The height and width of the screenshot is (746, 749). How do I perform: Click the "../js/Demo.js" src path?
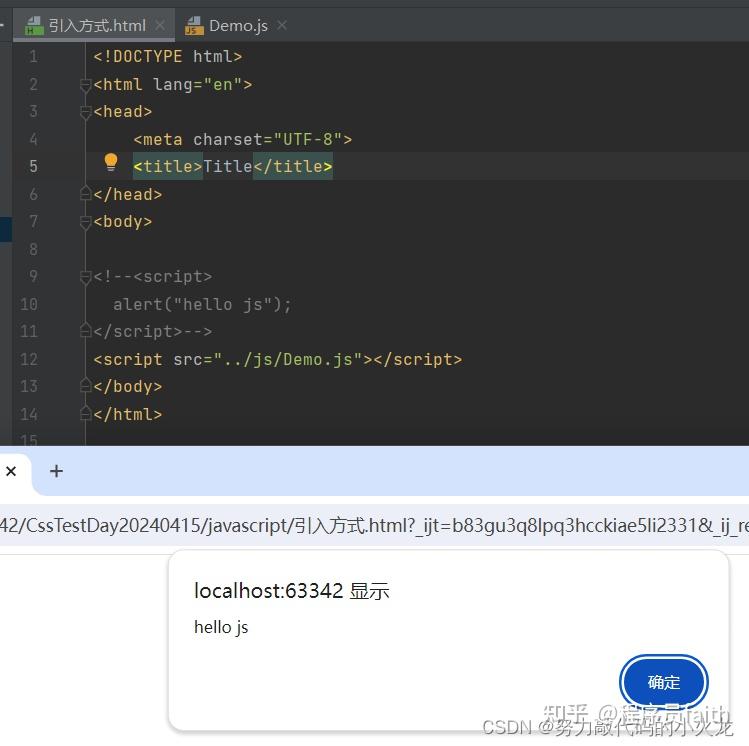[x=288, y=359]
